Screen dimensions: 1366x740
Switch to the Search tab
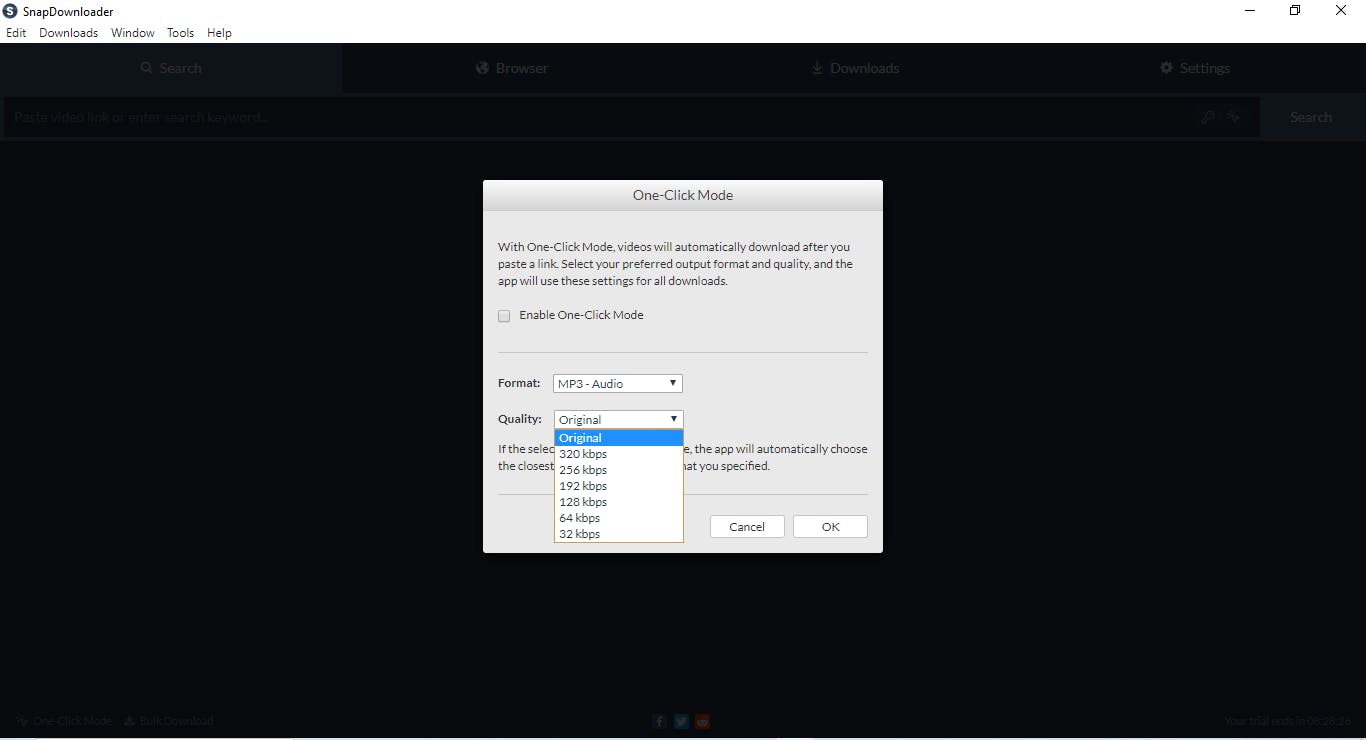(171, 68)
